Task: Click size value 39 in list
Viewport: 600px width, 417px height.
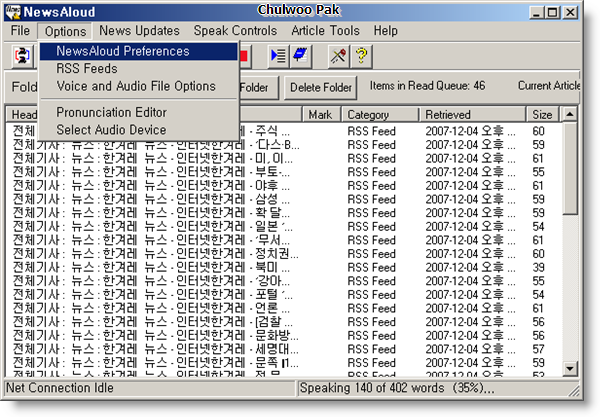Action: click(538, 267)
